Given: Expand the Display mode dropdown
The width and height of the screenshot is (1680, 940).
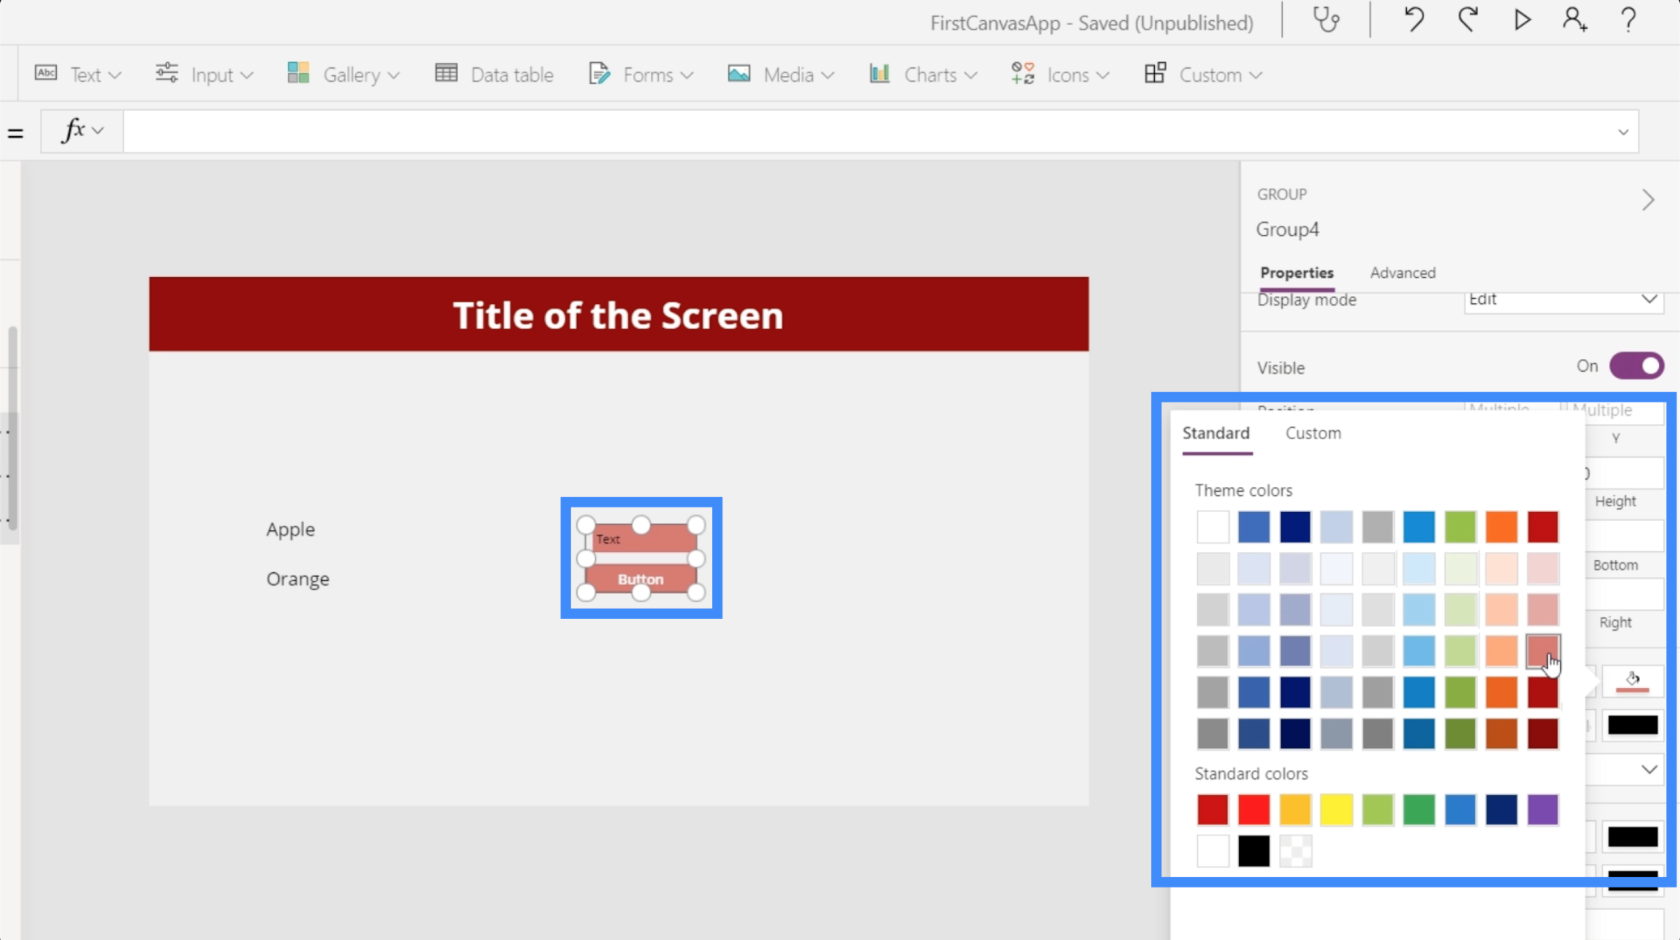Looking at the screenshot, I should (x=1648, y=299).
